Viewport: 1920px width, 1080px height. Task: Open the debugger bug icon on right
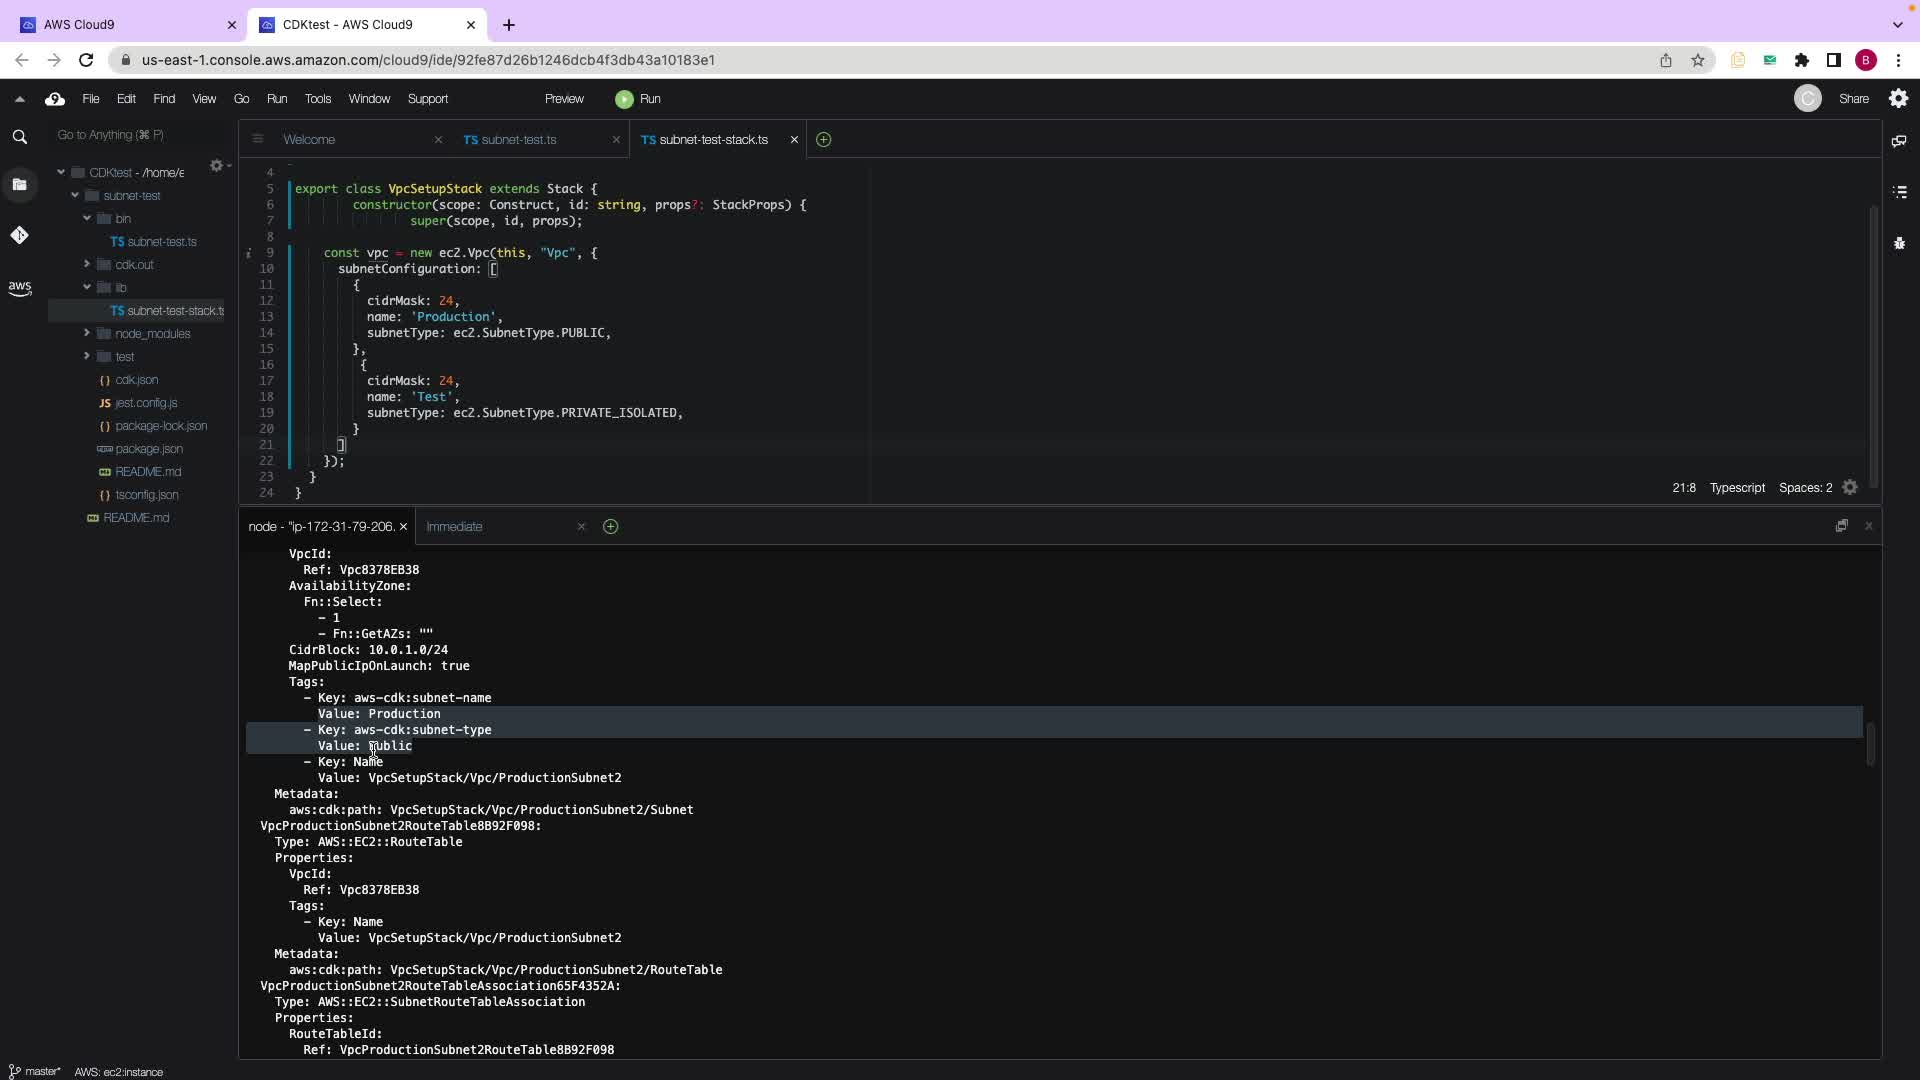pos(1899,243)
